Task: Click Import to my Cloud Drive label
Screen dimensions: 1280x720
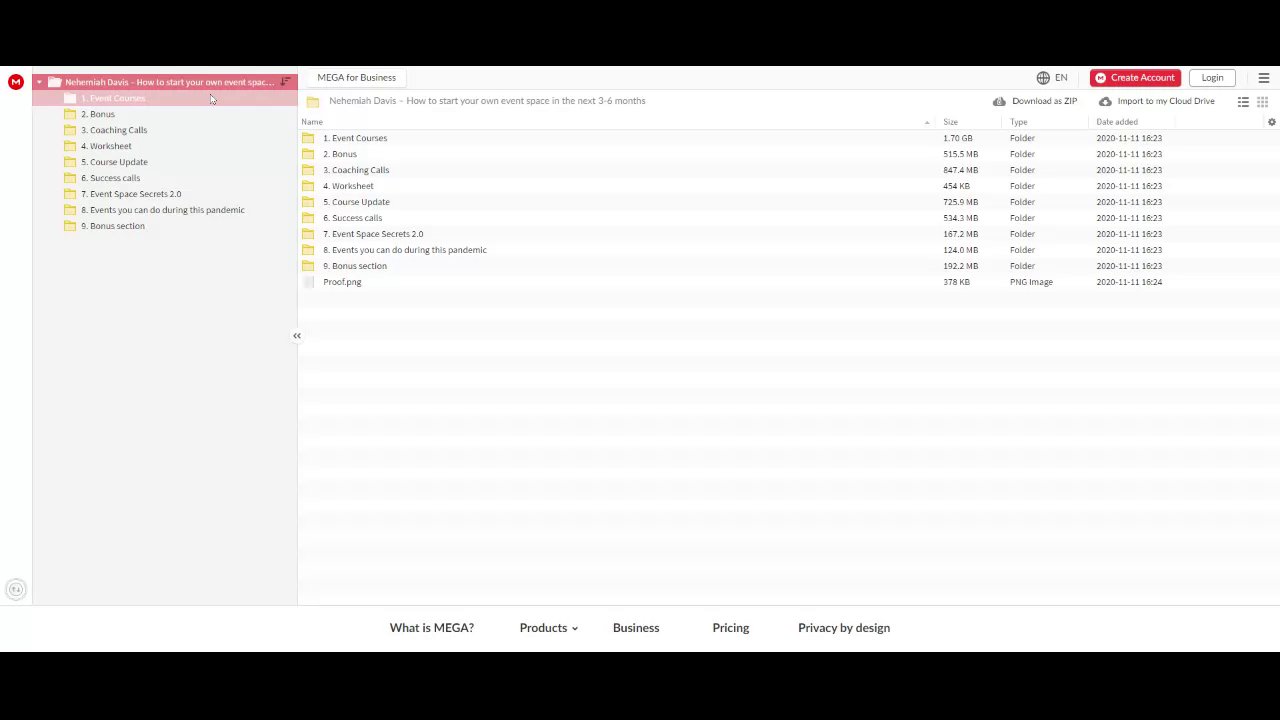Action: click(1166, 101)
